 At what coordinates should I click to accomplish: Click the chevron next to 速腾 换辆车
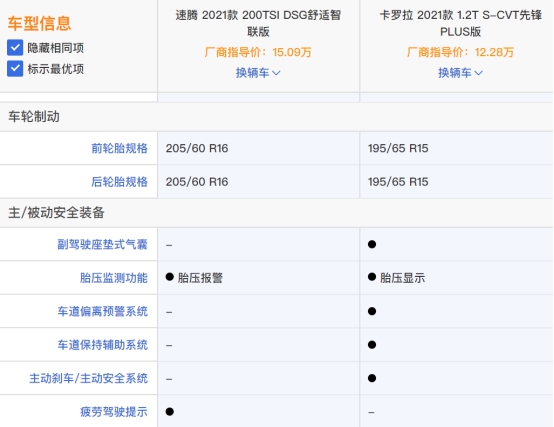[x=276, y=73]
